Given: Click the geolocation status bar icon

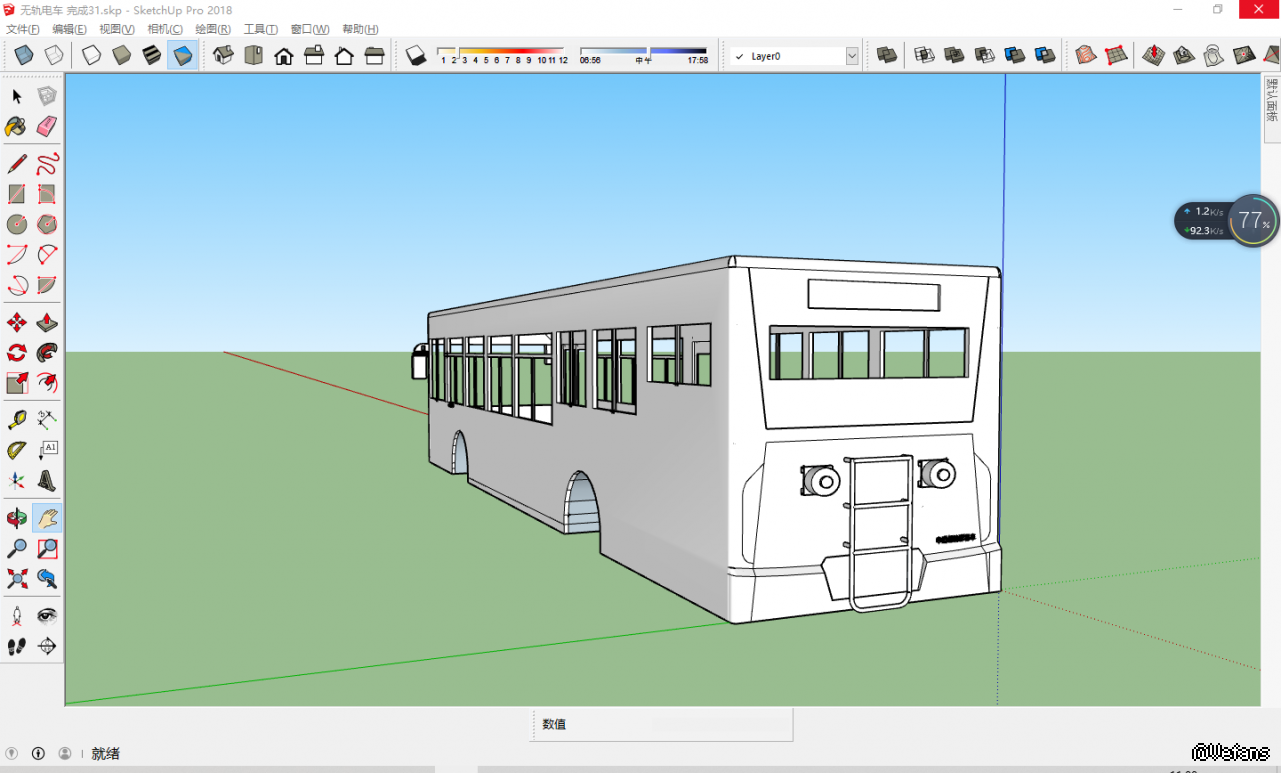Looking at the screenshot, I should (x=12, y=753).
